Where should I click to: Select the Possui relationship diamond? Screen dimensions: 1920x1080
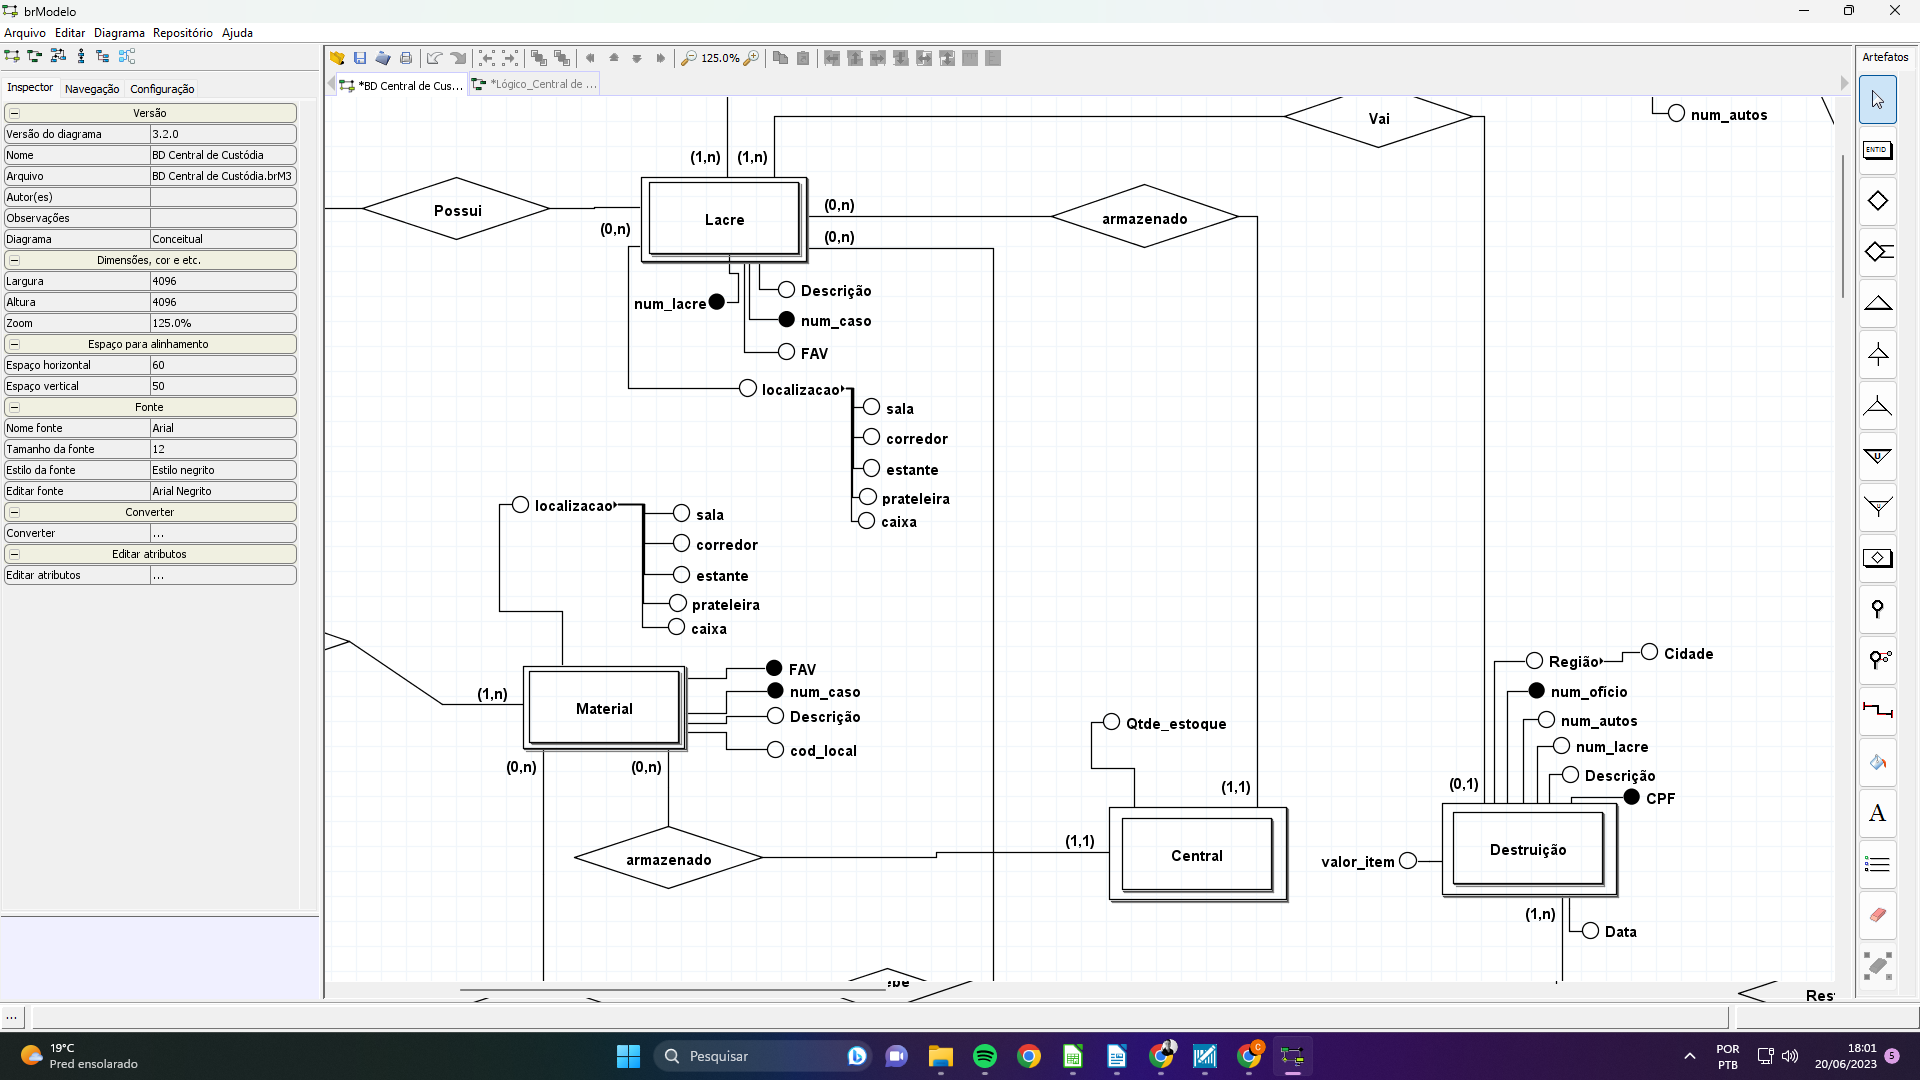457,210
